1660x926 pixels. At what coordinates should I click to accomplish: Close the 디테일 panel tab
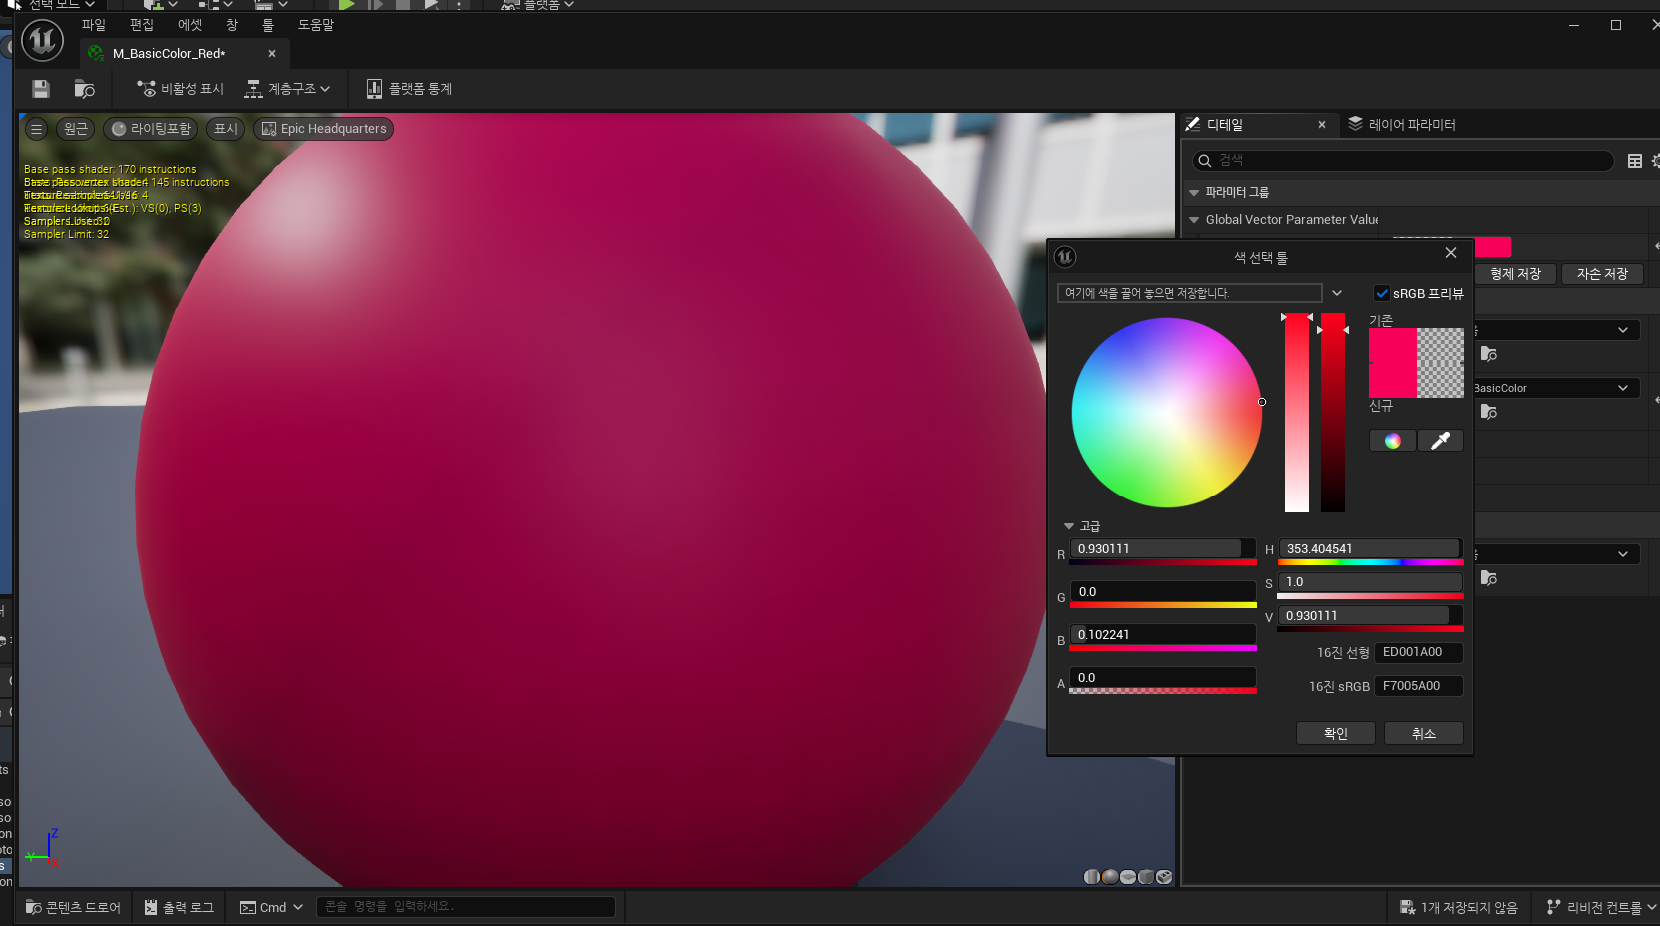[x=1322, y=125]
